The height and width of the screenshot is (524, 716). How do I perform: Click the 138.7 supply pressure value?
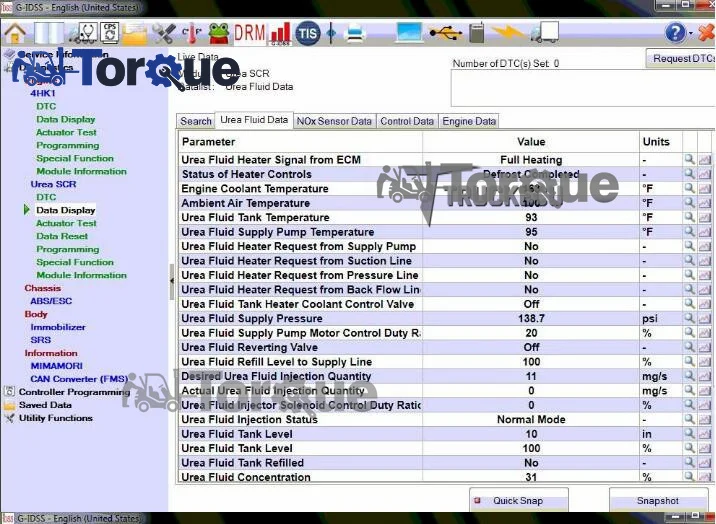pyautogui.click(x=531, y=318)
